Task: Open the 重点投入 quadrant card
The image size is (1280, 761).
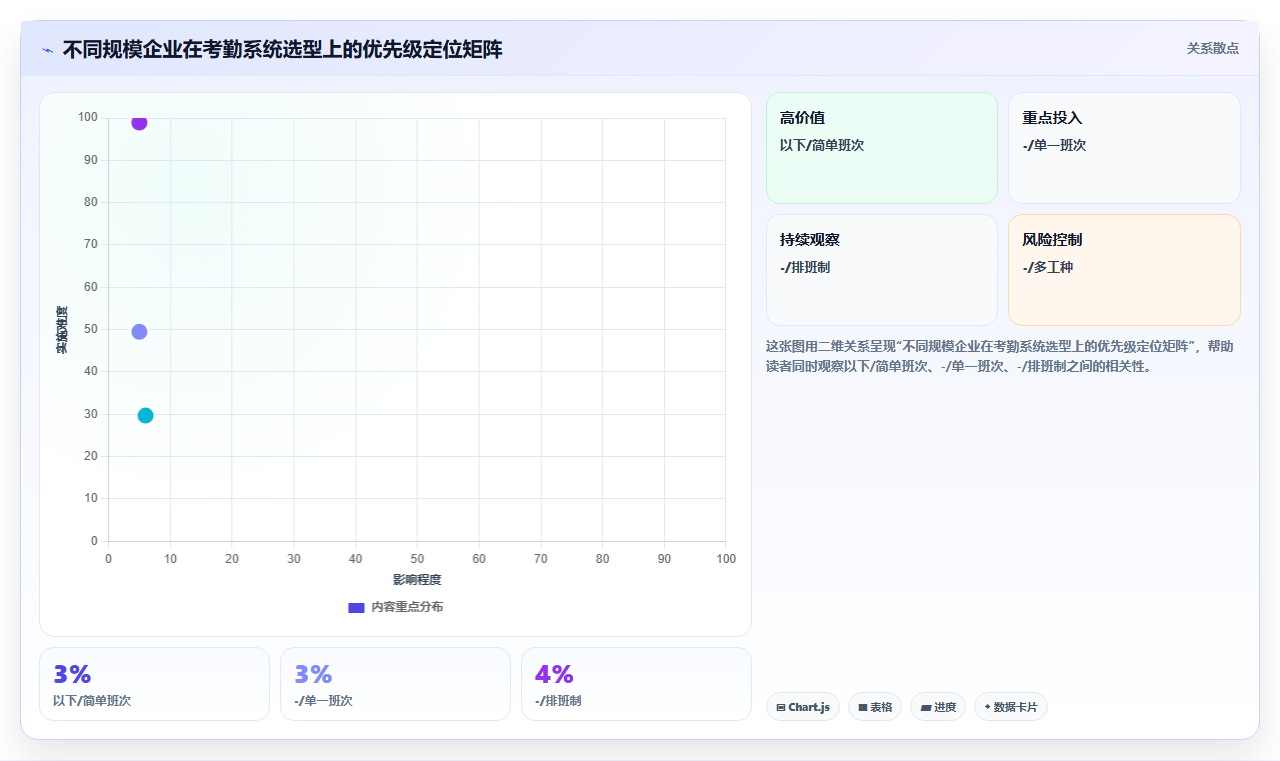Action: click(x=1124, y=148)
